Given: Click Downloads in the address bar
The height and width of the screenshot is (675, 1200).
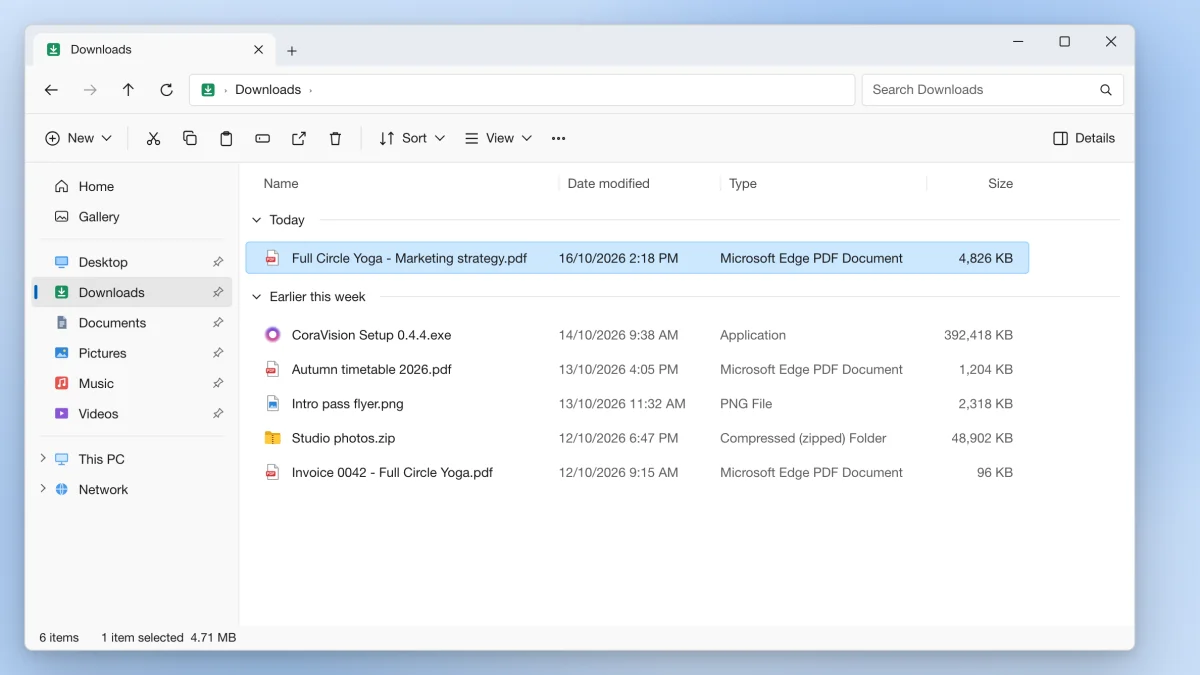Looking at the screenshot, I should coord(268,90).
